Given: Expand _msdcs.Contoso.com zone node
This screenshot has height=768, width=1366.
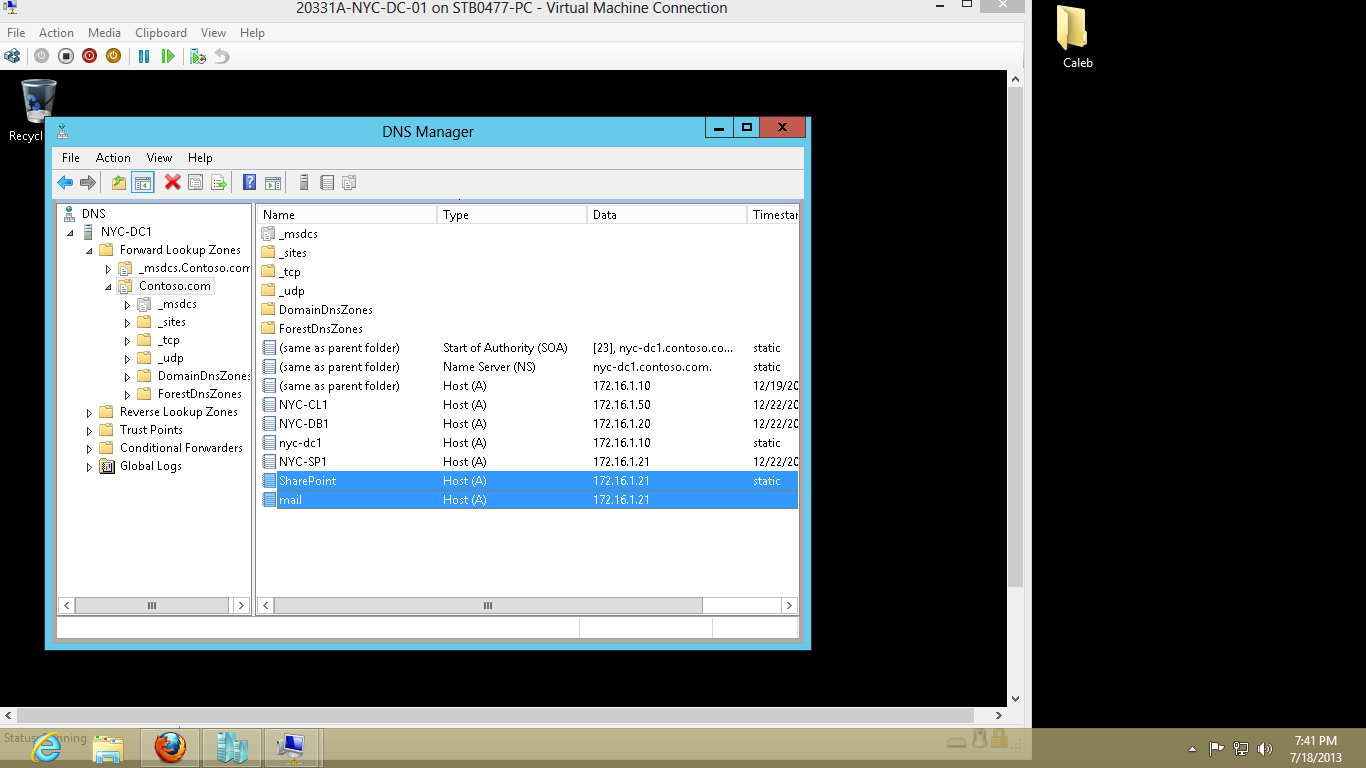Looking at the screenshot, I should 108,268.
